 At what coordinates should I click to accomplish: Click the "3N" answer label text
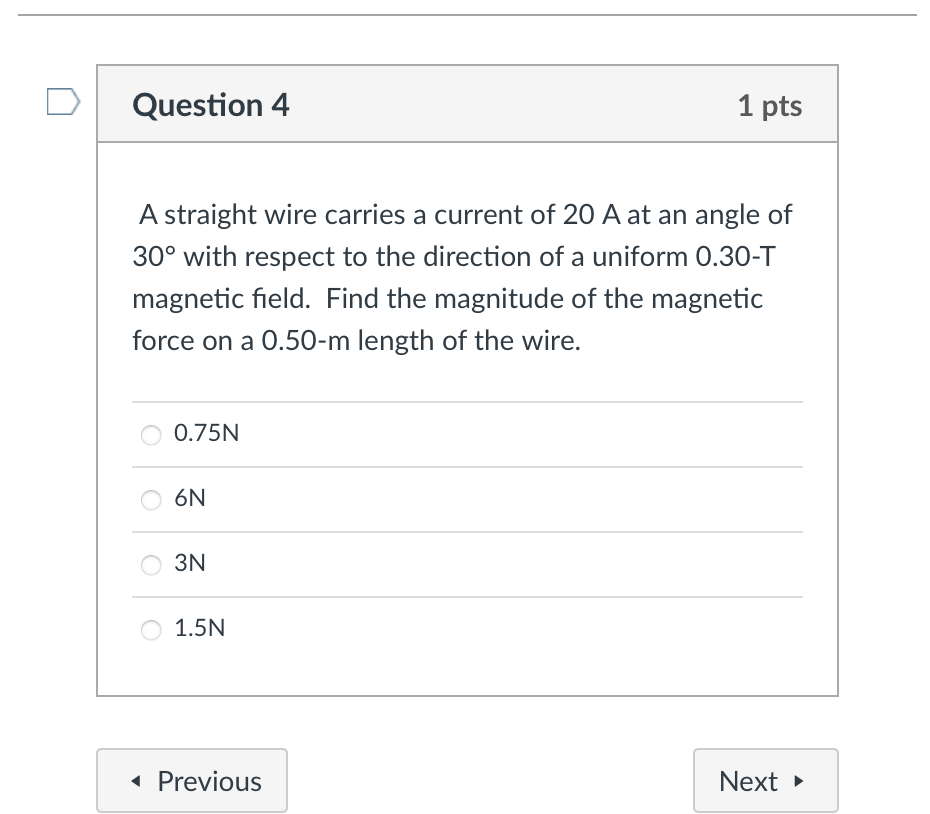point(190,564)
